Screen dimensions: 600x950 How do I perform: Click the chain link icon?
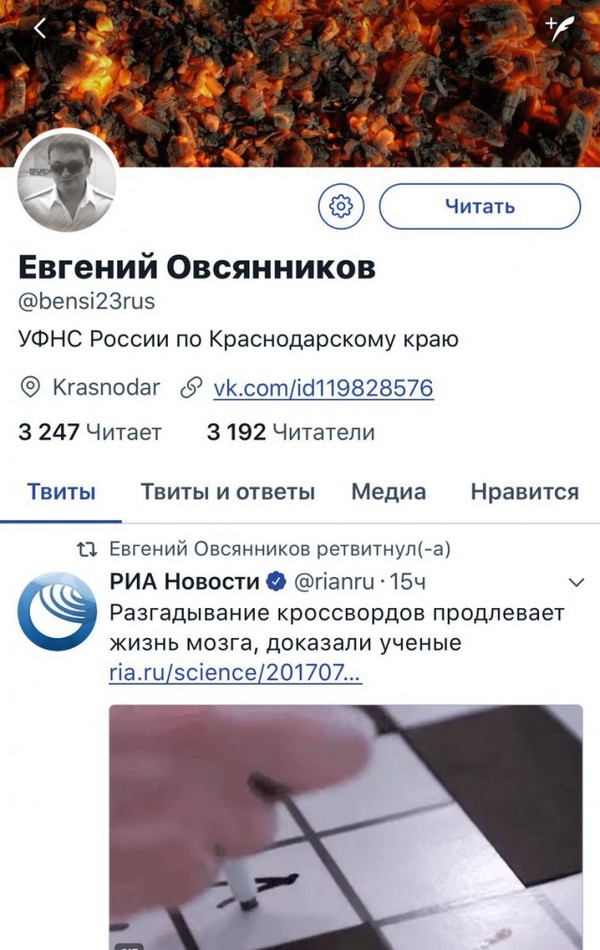191,388
